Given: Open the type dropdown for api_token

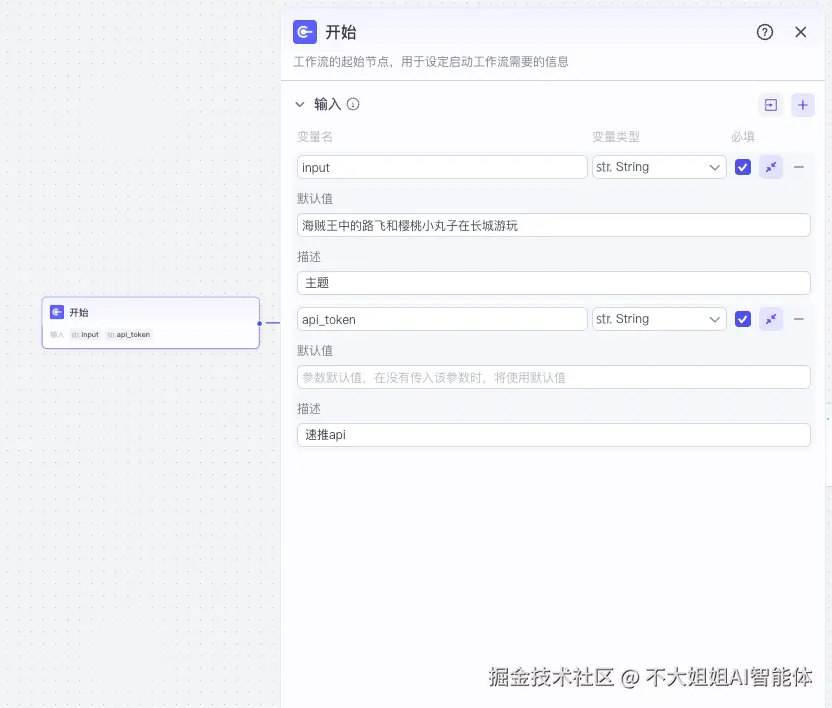Looking at the screenshot, I should pos(659,319).
